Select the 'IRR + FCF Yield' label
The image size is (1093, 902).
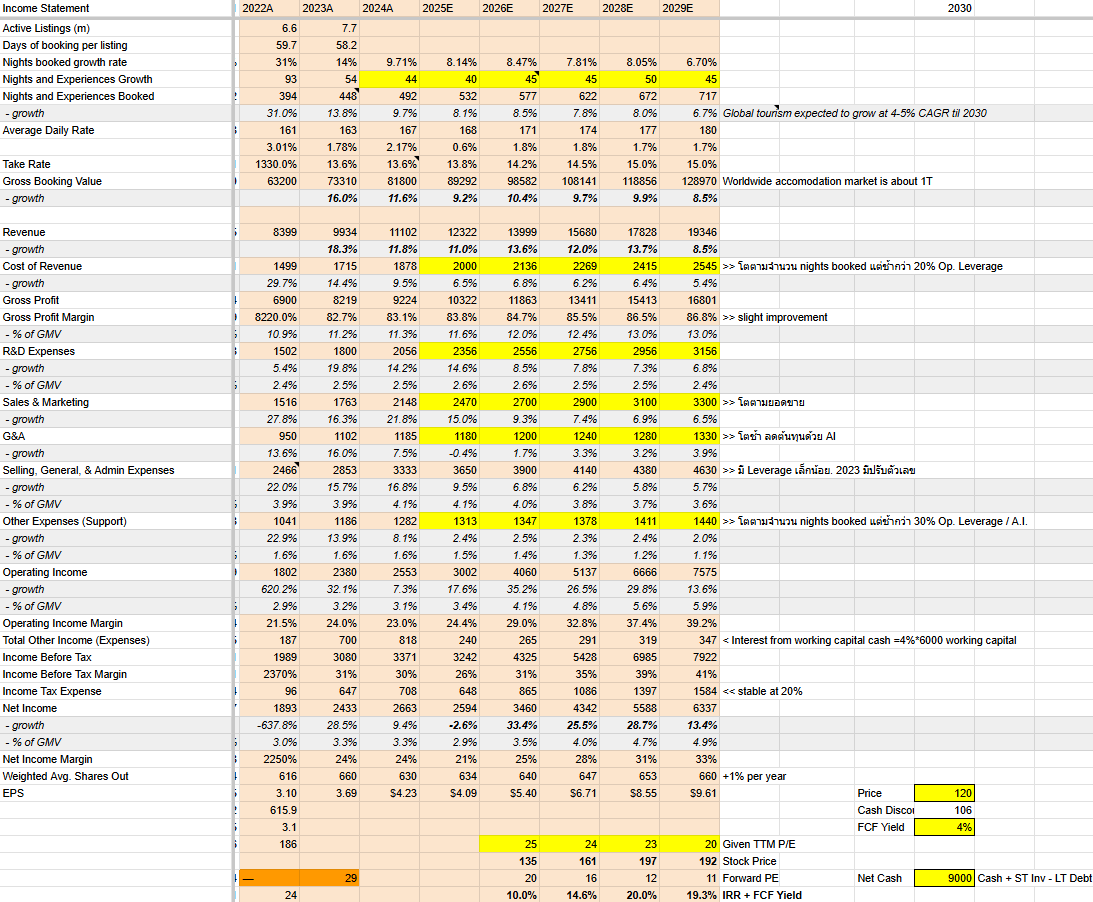762,895
